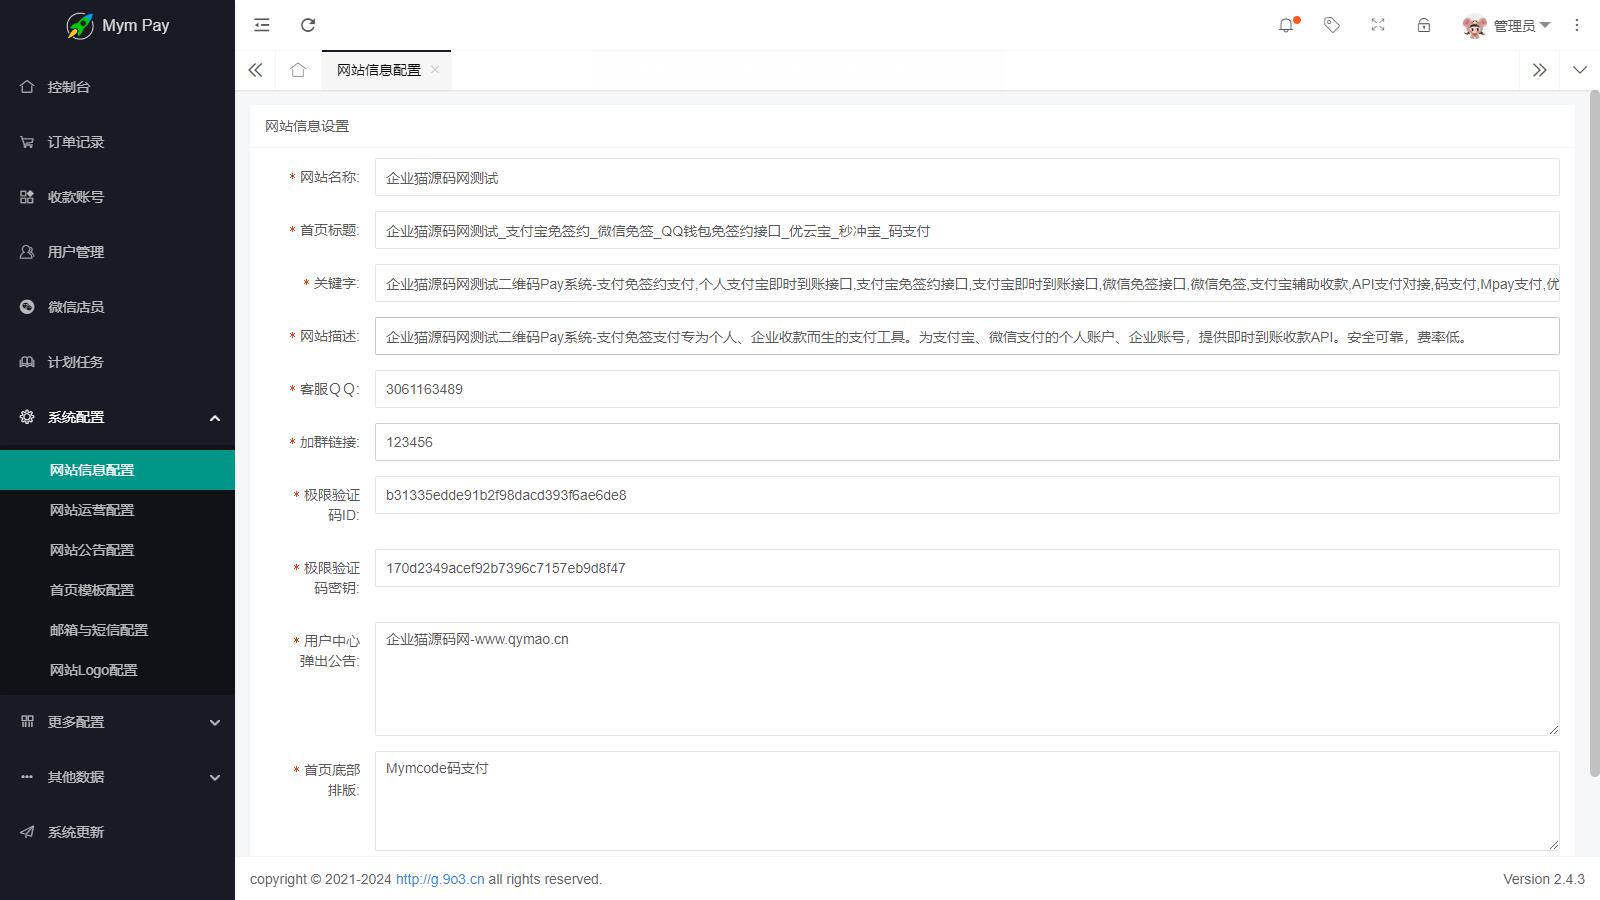
Task: Click the lock screen icon
Action: (1424, 25)
